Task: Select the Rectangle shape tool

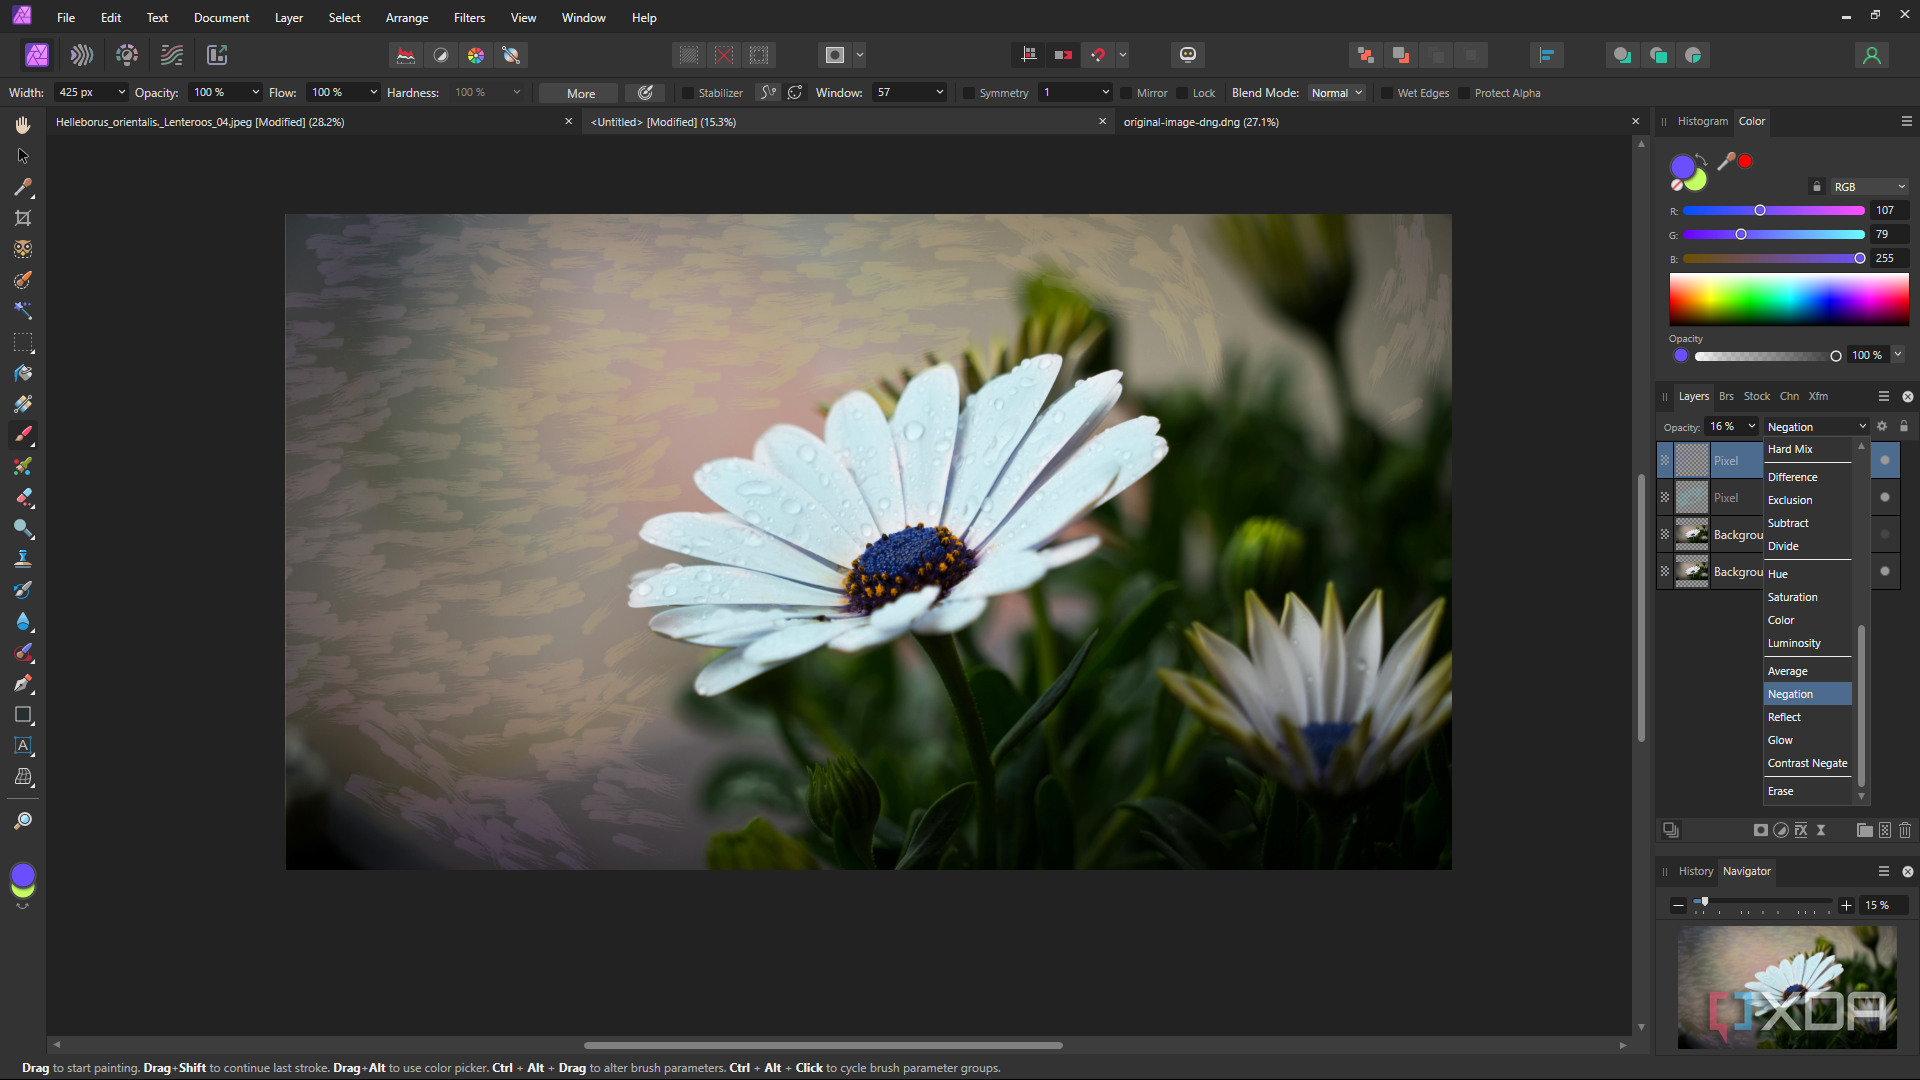Action: tap(23, 715)
